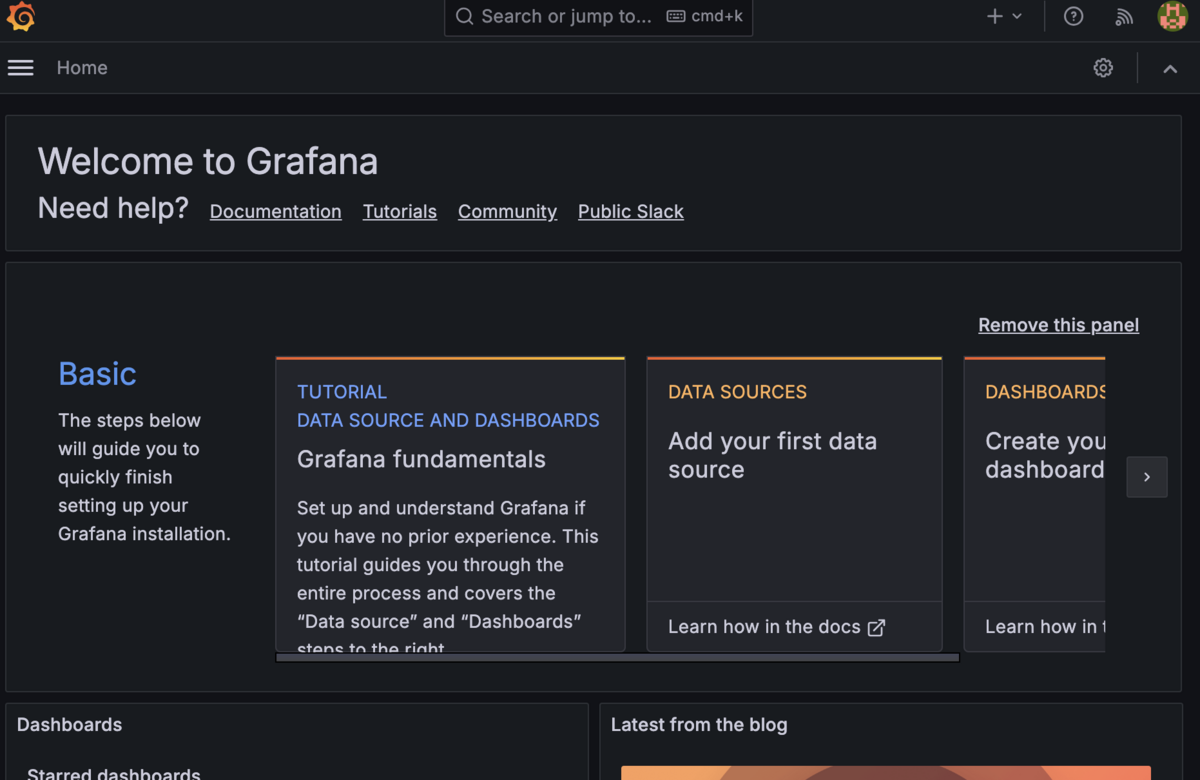
Task: Open the Tutorials link
Action: click(400, 212)
